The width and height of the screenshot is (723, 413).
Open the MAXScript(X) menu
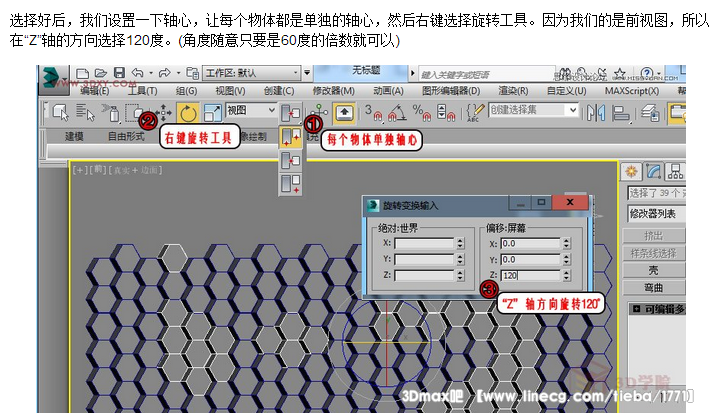[632, 91]
